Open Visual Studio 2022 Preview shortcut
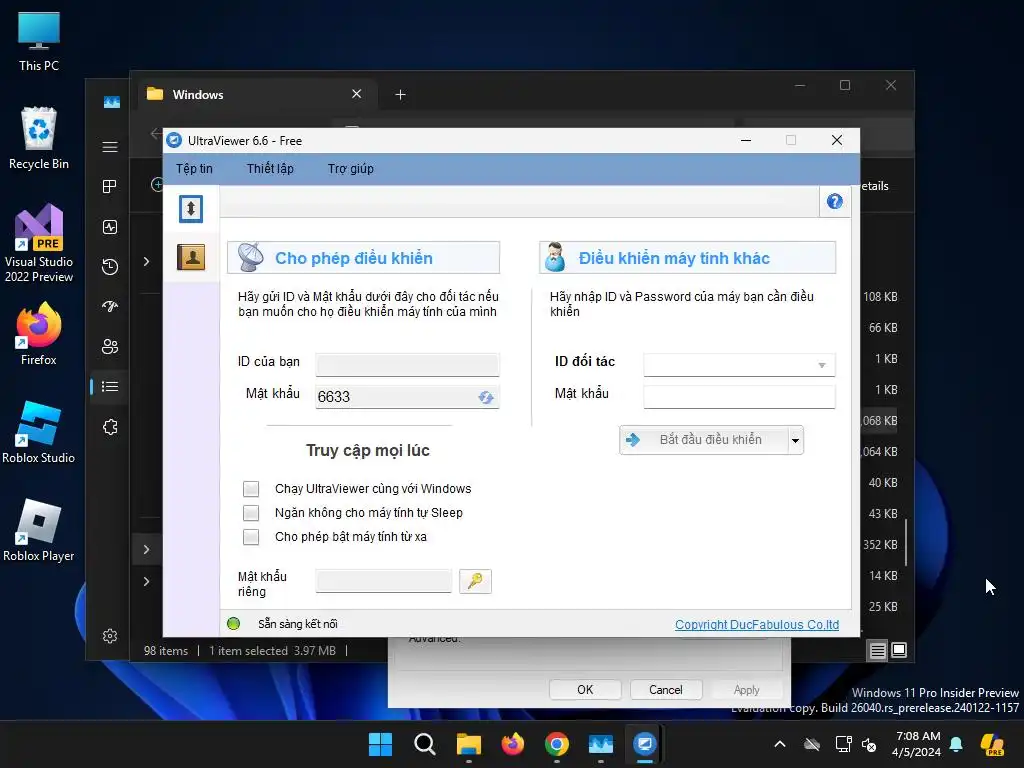The height and width of the screenshot is (768, 1024). click(x=39, y=243)
